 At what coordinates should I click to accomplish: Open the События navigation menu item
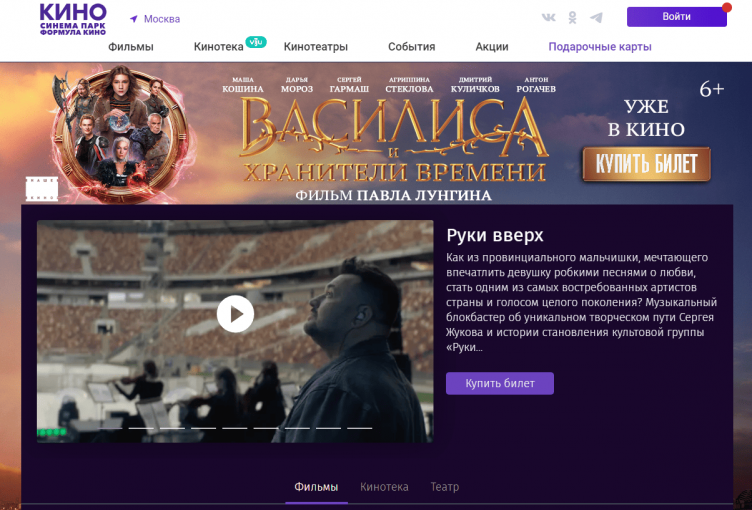(x=411, y=47)
